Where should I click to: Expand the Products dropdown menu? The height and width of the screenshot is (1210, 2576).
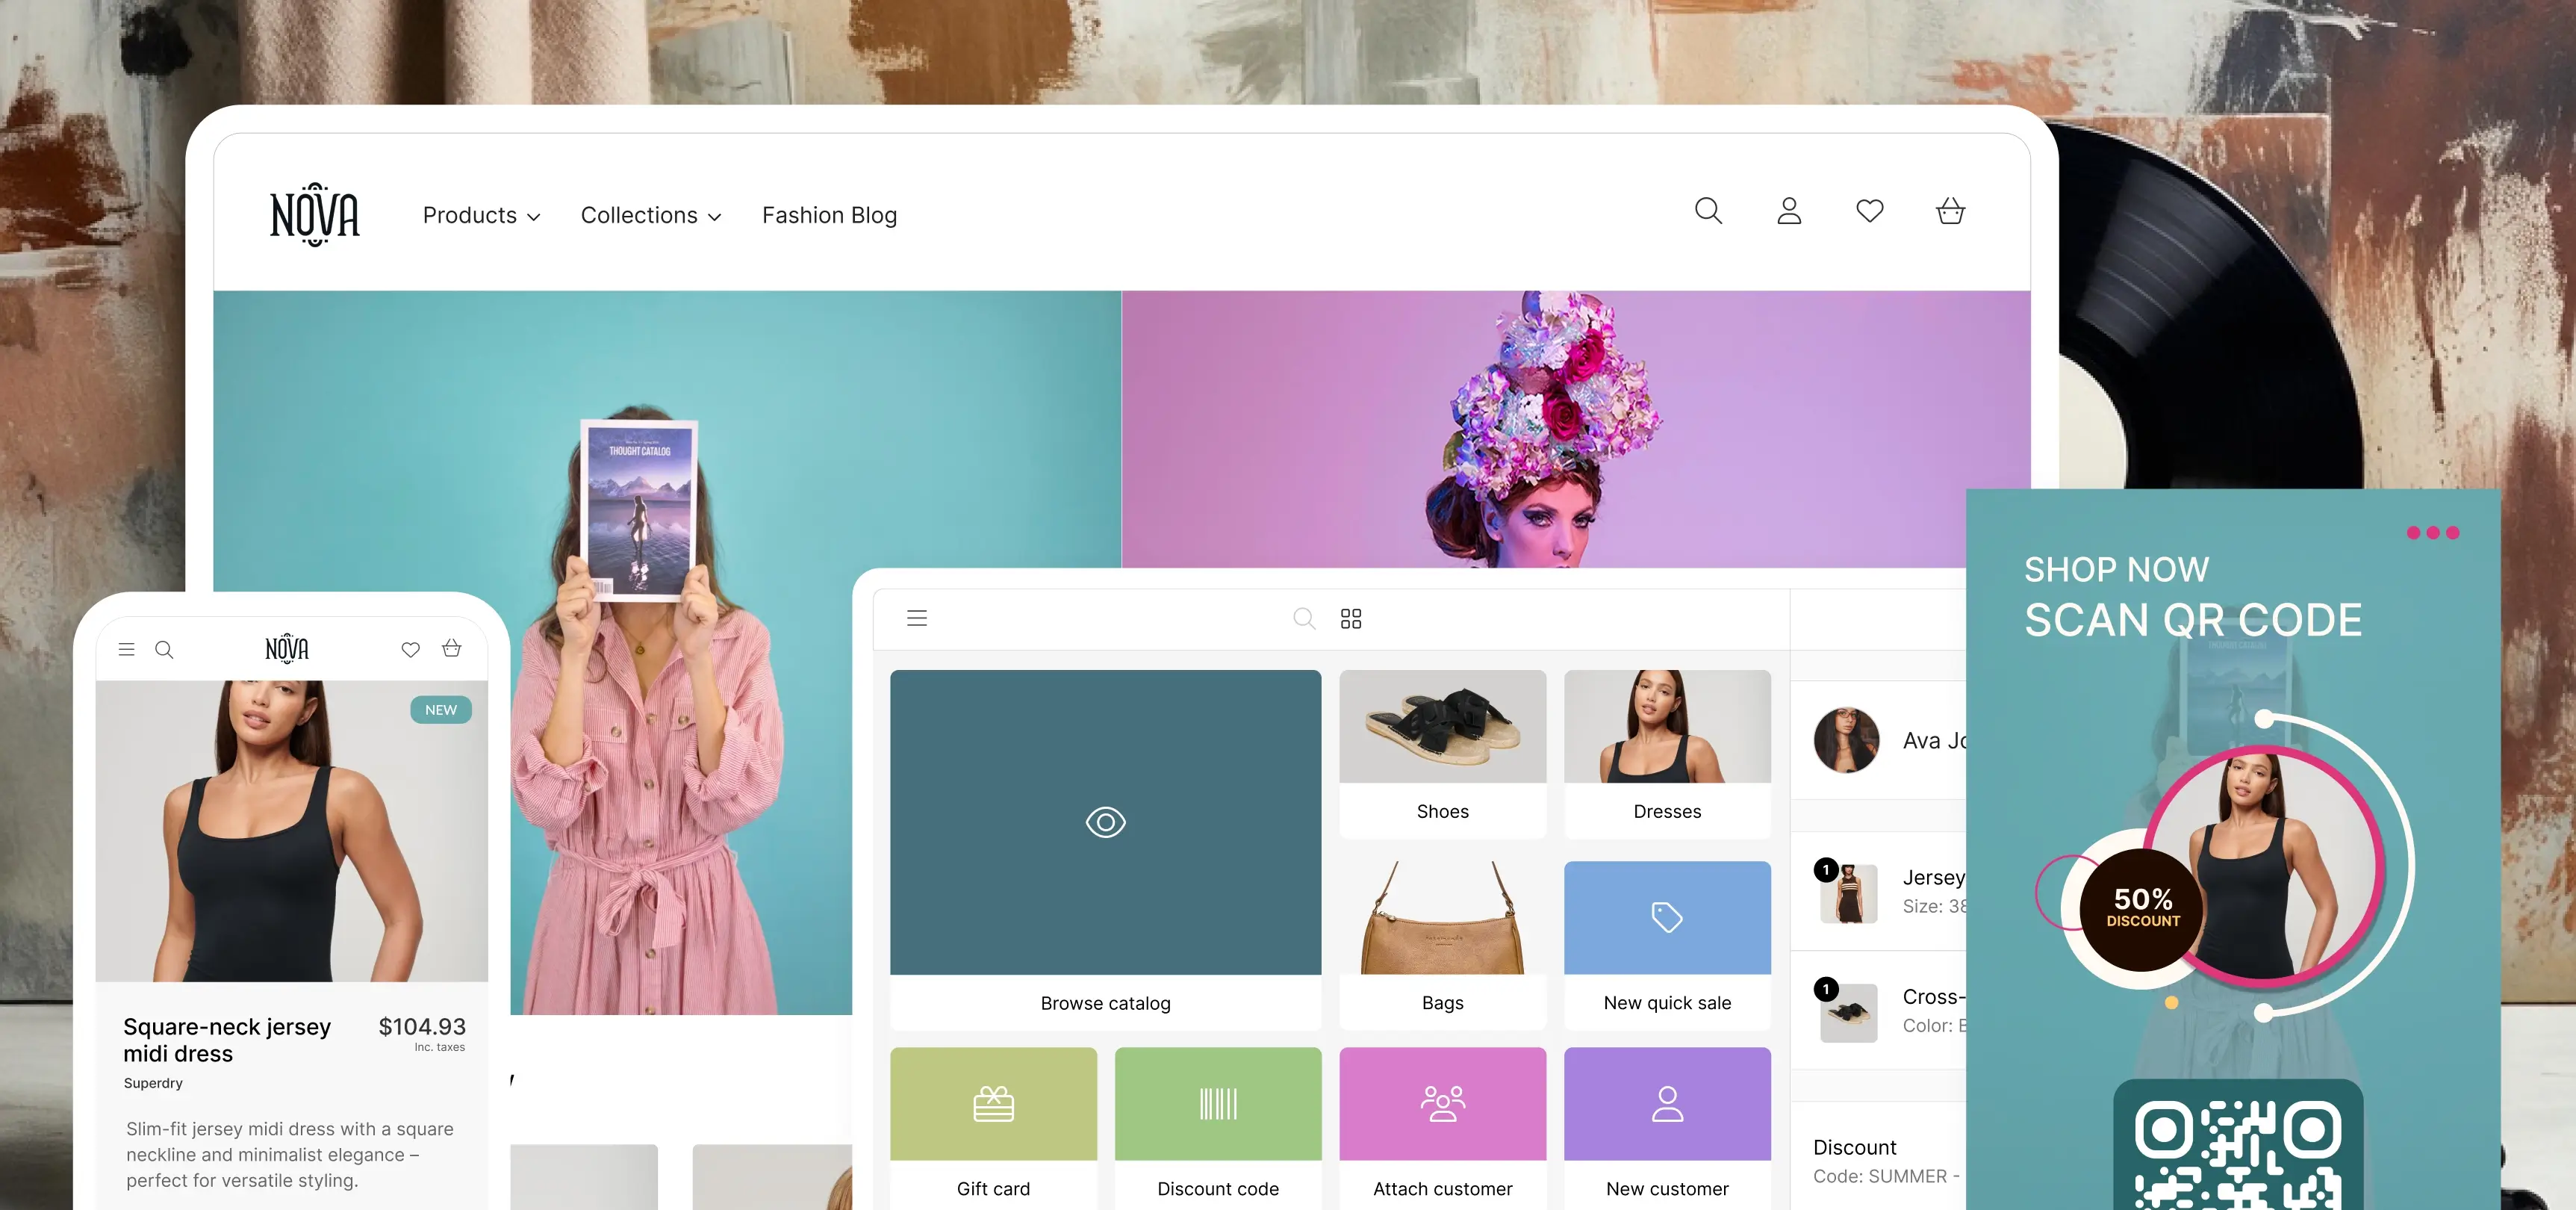[481, 215]
